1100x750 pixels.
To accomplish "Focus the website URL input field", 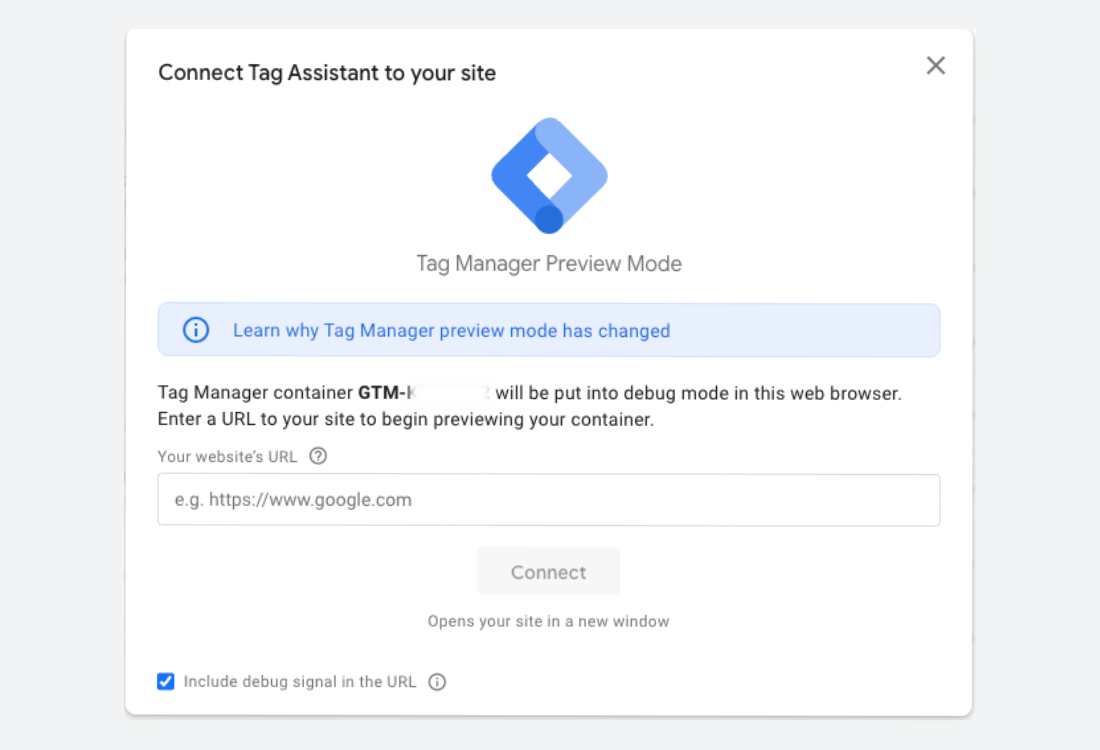I will [549, 500].
